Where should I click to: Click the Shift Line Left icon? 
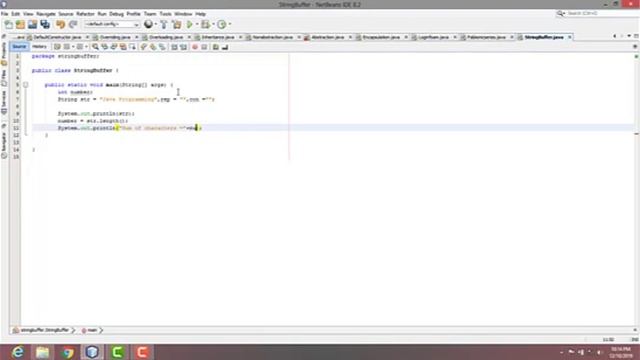click(x=174, y=47)
